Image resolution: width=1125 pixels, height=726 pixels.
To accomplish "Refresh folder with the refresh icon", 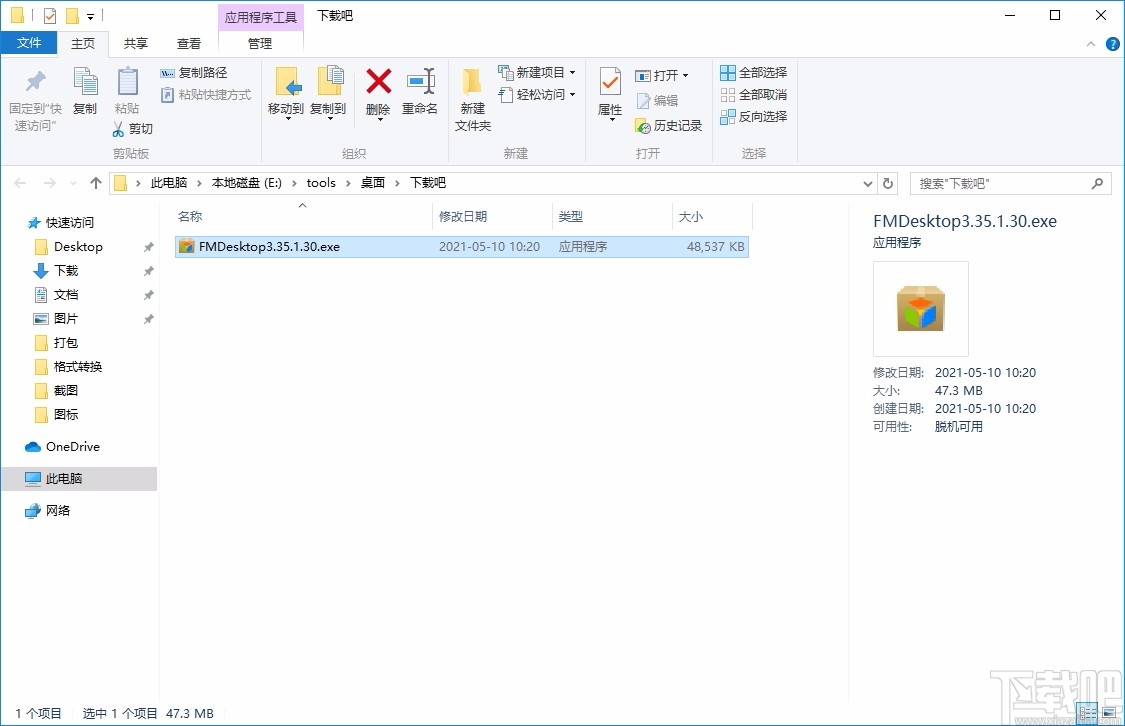I will tap(888, 183).
